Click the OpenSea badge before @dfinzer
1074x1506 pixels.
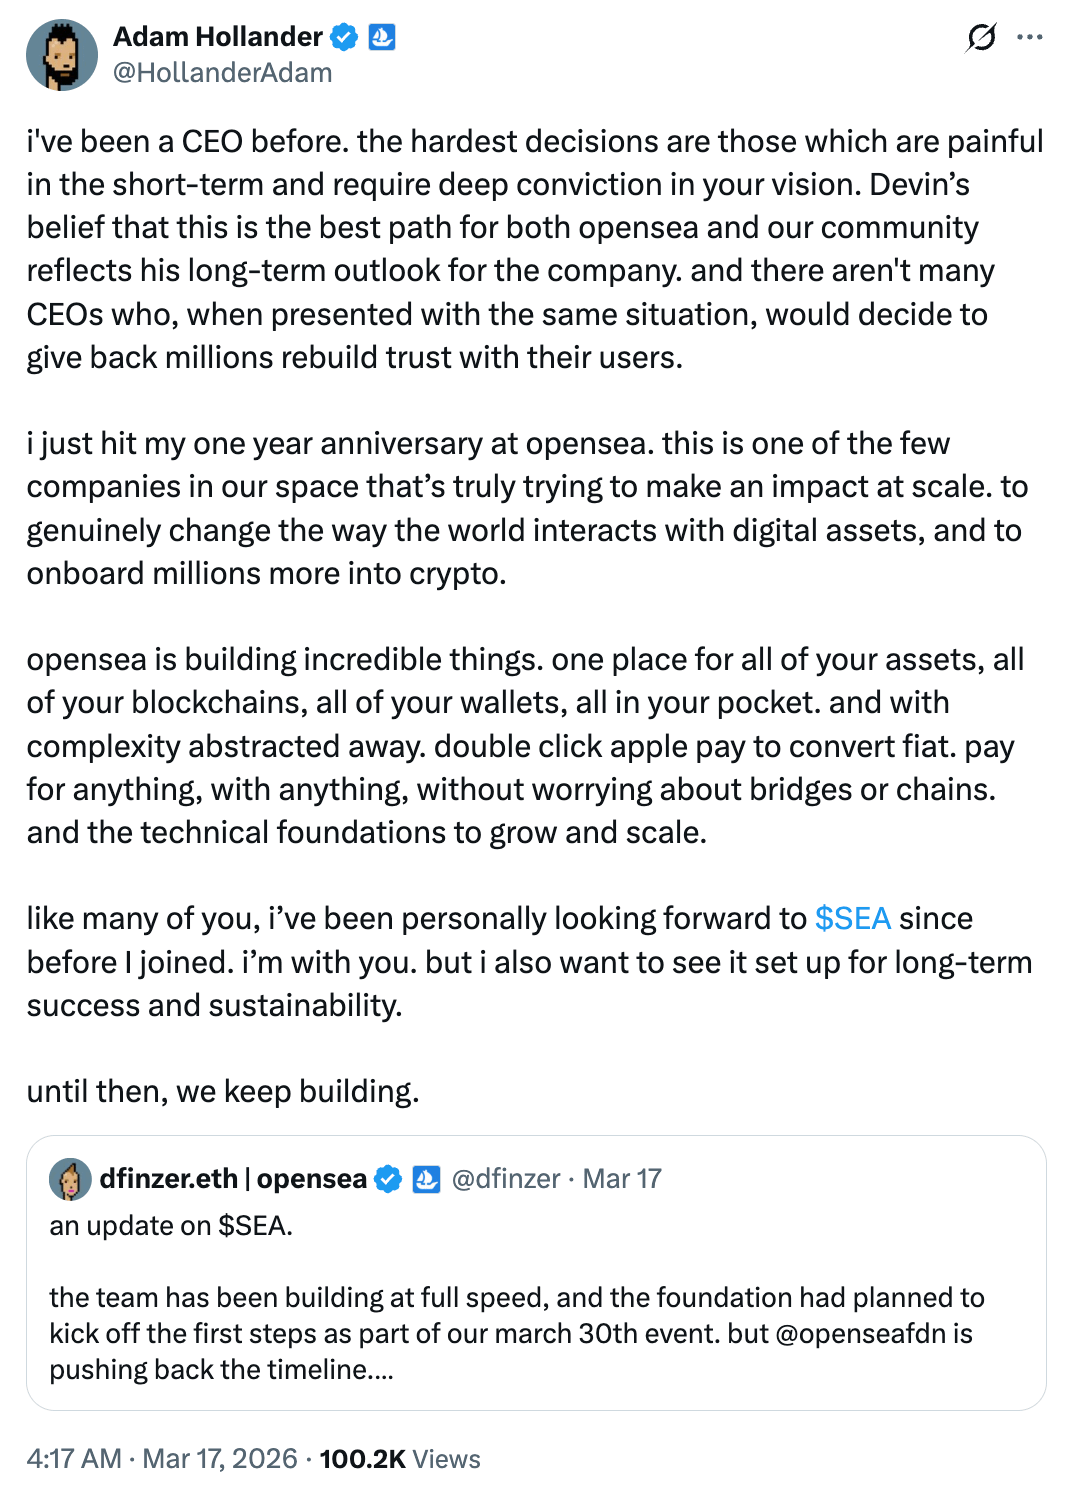[427, 1180]
